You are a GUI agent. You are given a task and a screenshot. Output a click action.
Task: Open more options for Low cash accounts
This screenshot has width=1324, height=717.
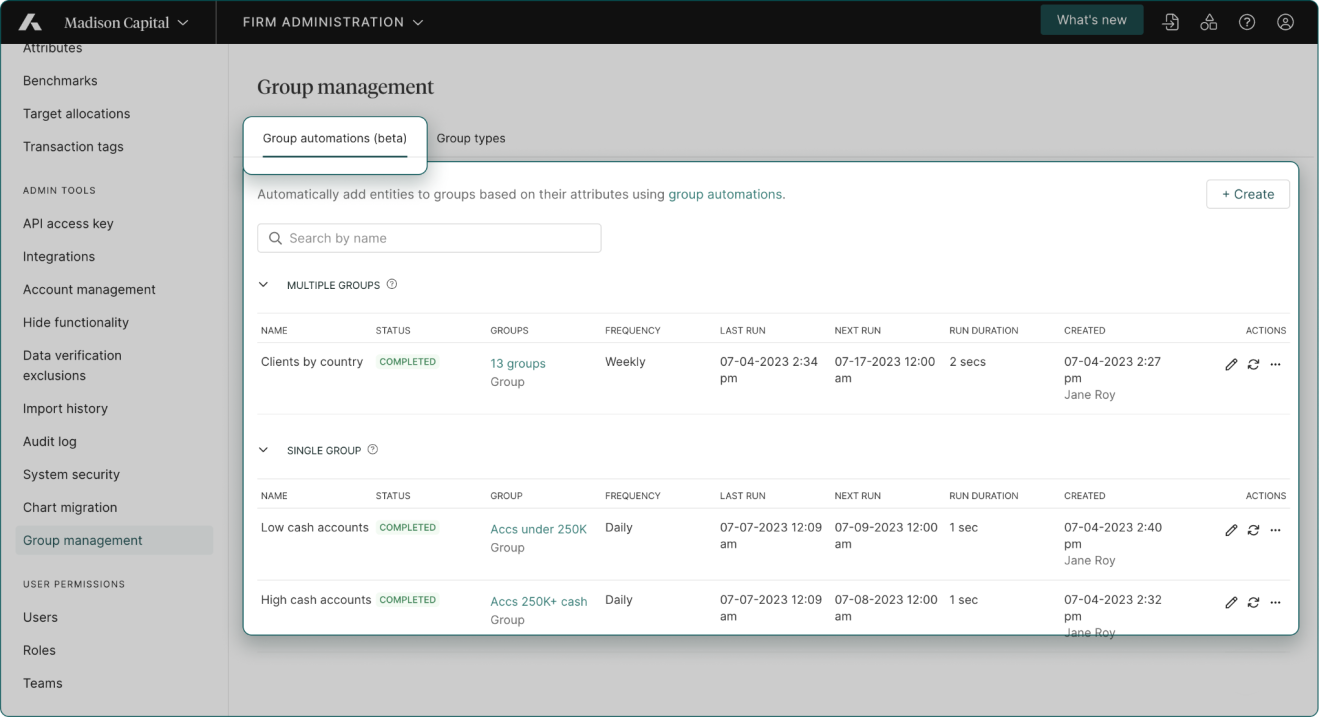(x=1275, y=530)
